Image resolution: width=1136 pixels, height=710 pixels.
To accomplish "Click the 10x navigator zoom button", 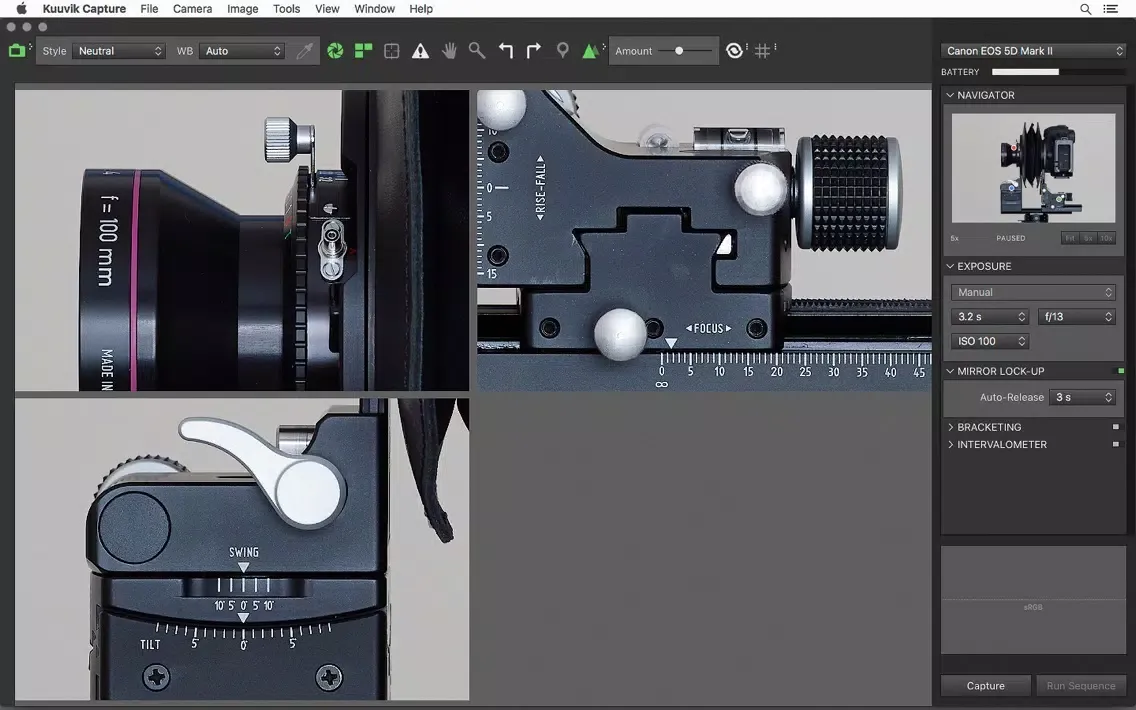I will pyautogui.click(x=1106, y=238).
